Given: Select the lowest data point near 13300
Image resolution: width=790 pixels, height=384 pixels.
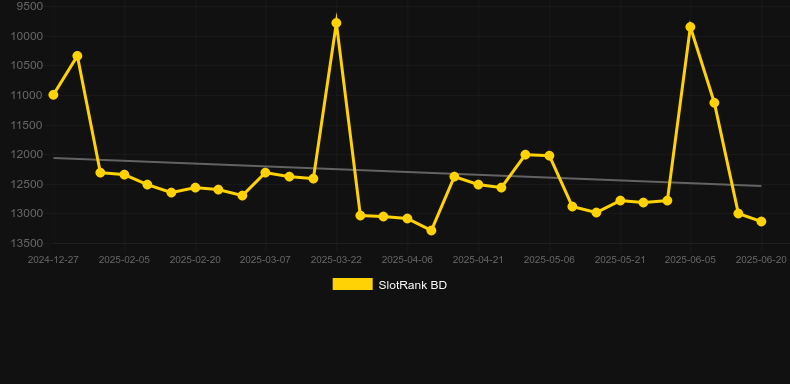Looking at the screenshot, I should (431, 230).
